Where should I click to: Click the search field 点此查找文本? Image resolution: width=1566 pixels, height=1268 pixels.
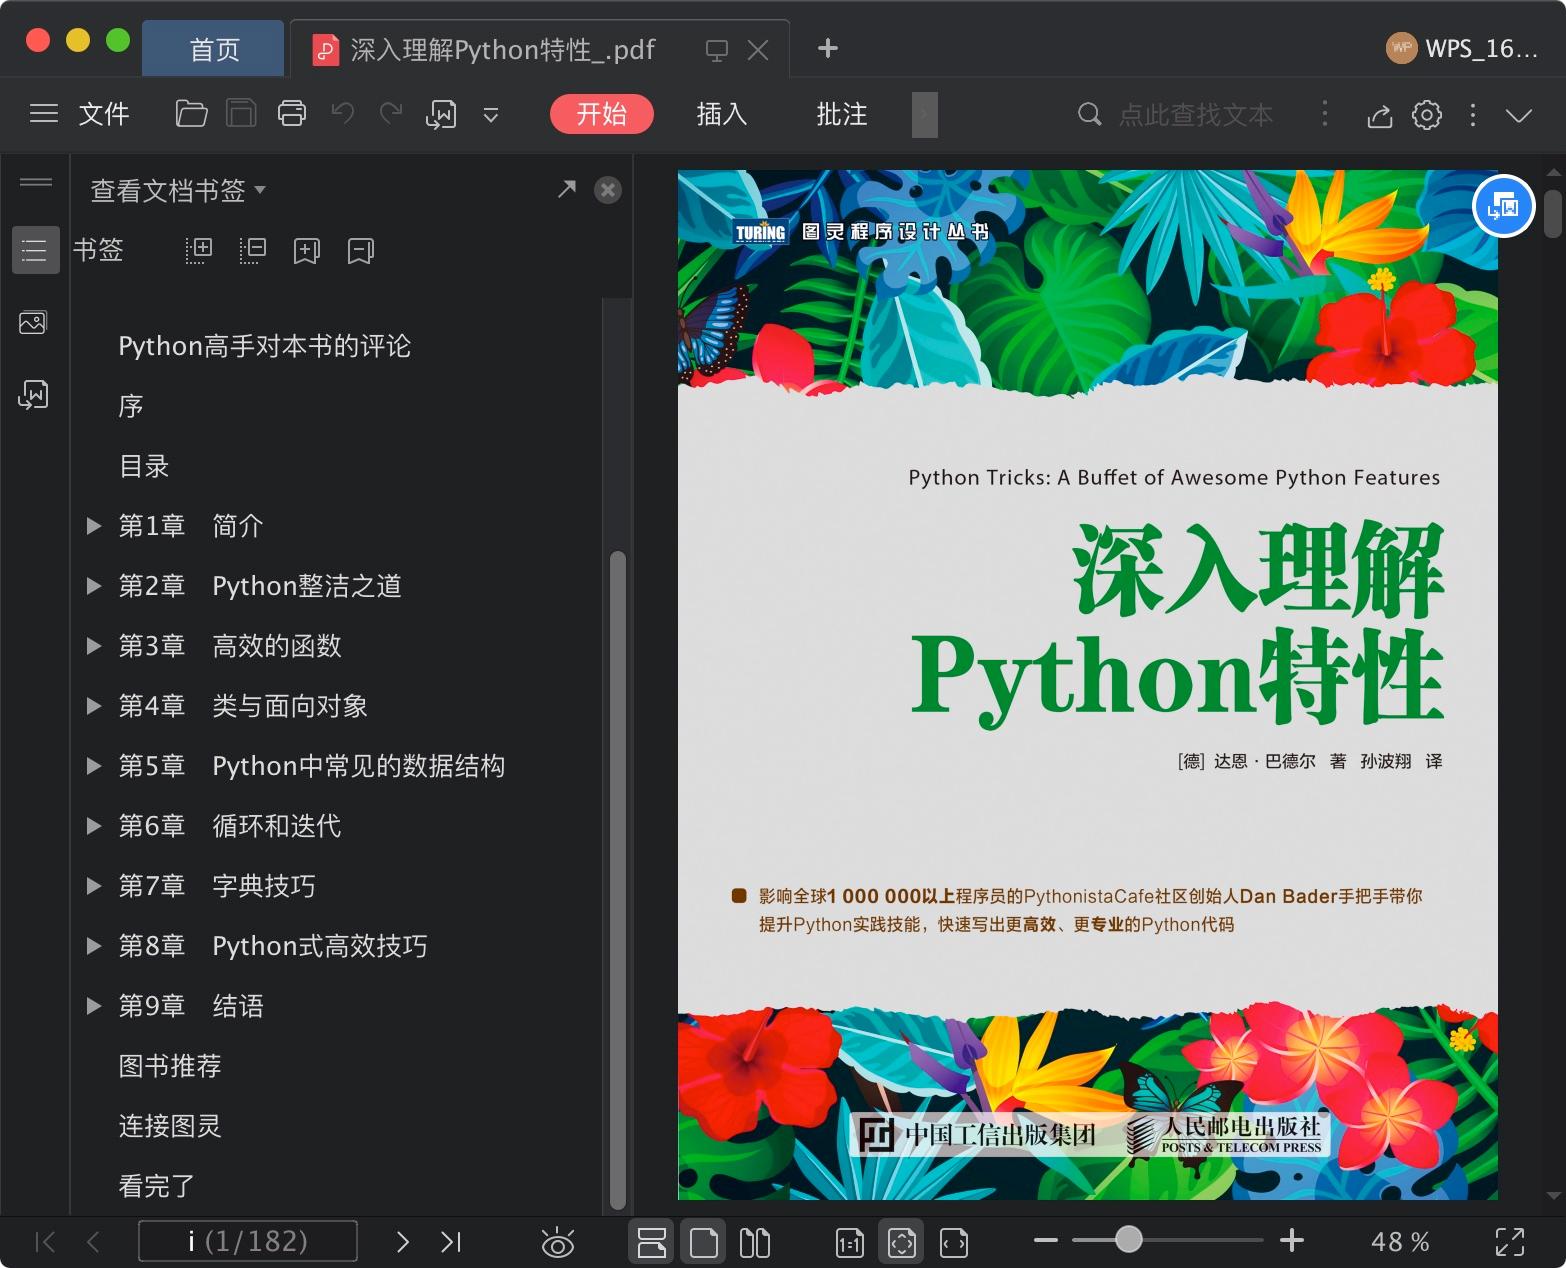click(1196, 115)
